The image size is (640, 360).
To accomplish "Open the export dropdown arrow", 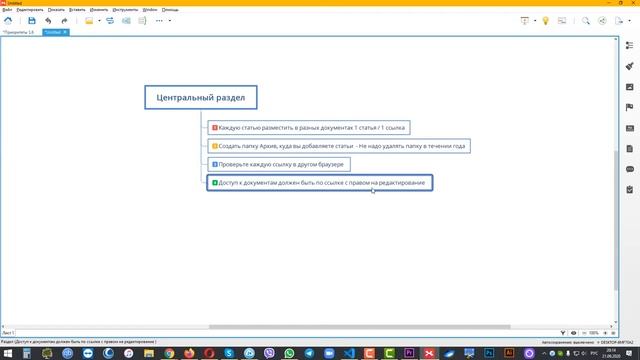I will (x=629, y=20).
